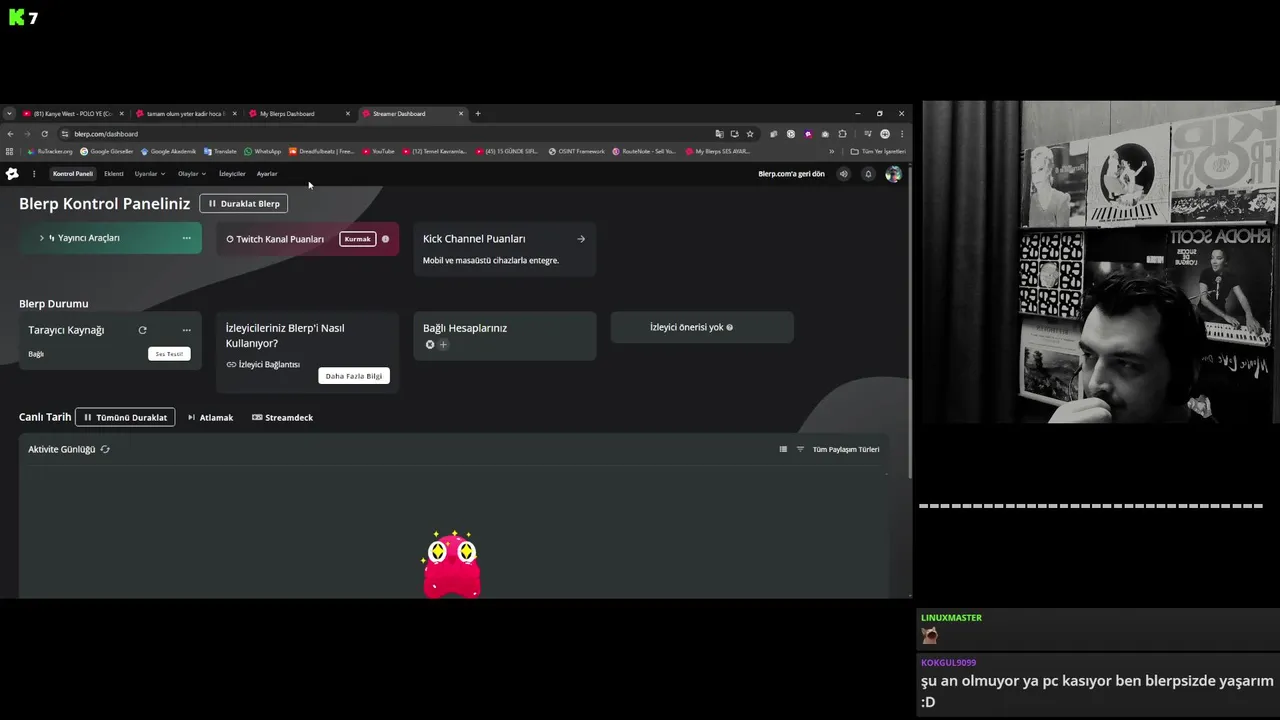Open the apps grid in bookmarks bar
1280x720 pixels.
coord(9,152)
